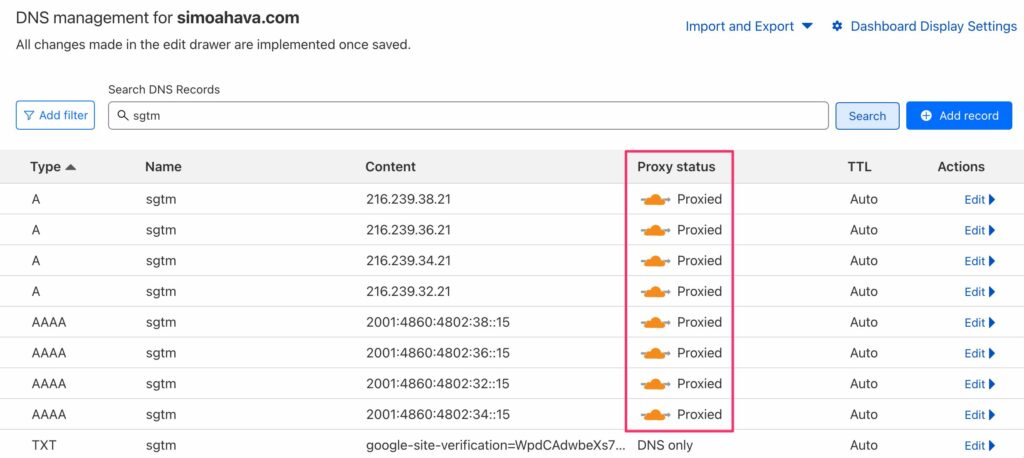Screen dimensions: 1024x458
Task: Select the content cell 216.239.36.21
Action: click(408, 230)
